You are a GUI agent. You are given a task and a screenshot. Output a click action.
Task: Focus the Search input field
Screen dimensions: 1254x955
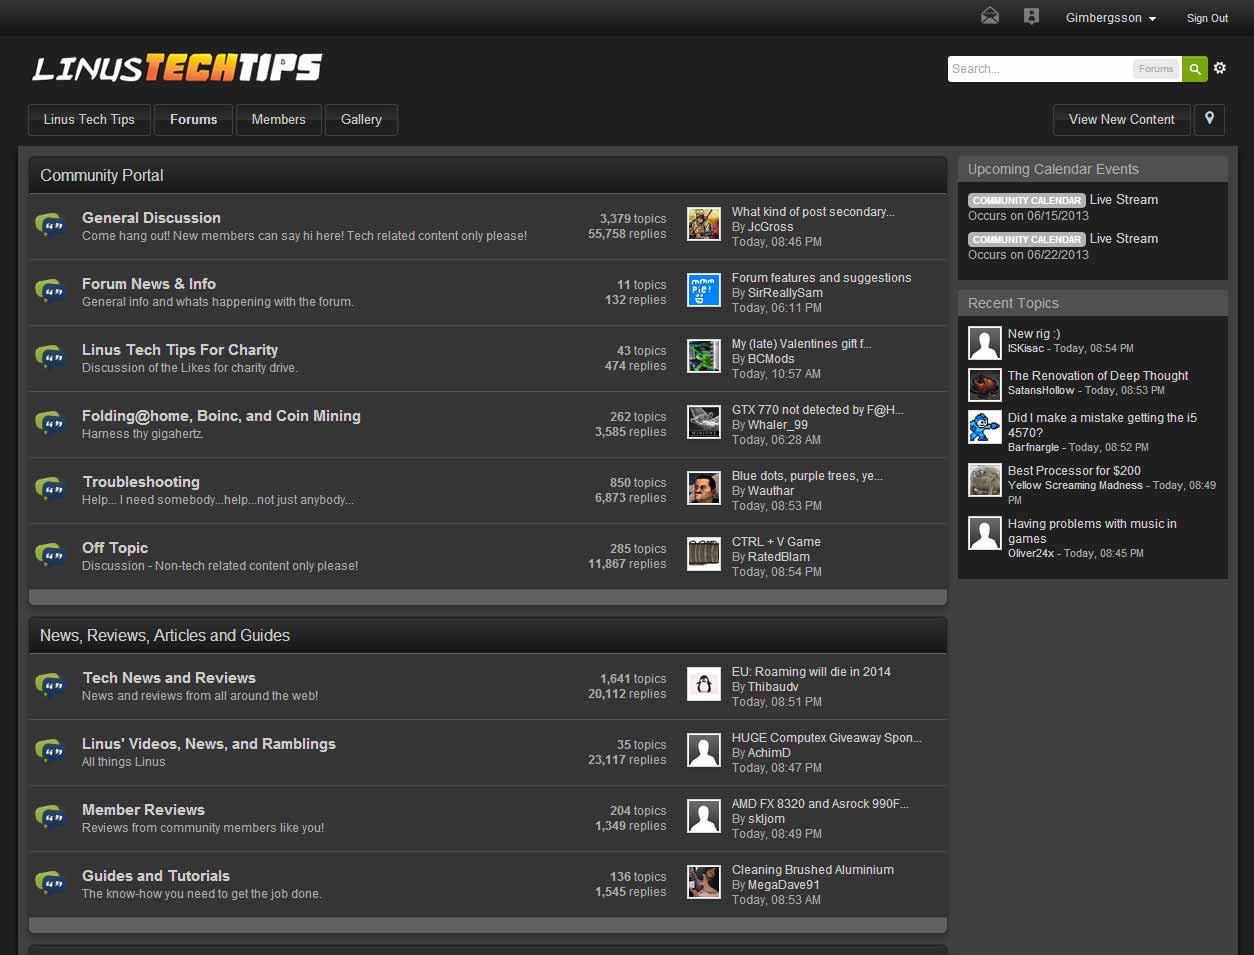(1039, 69)
